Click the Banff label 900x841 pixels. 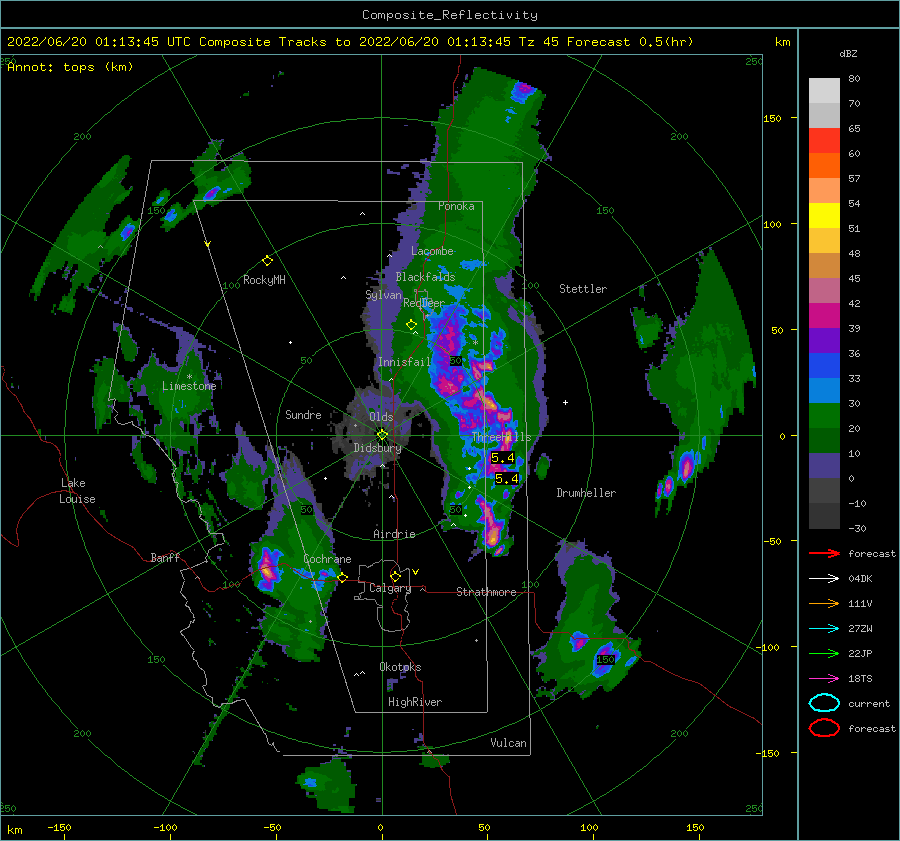(x=165, y=557)
